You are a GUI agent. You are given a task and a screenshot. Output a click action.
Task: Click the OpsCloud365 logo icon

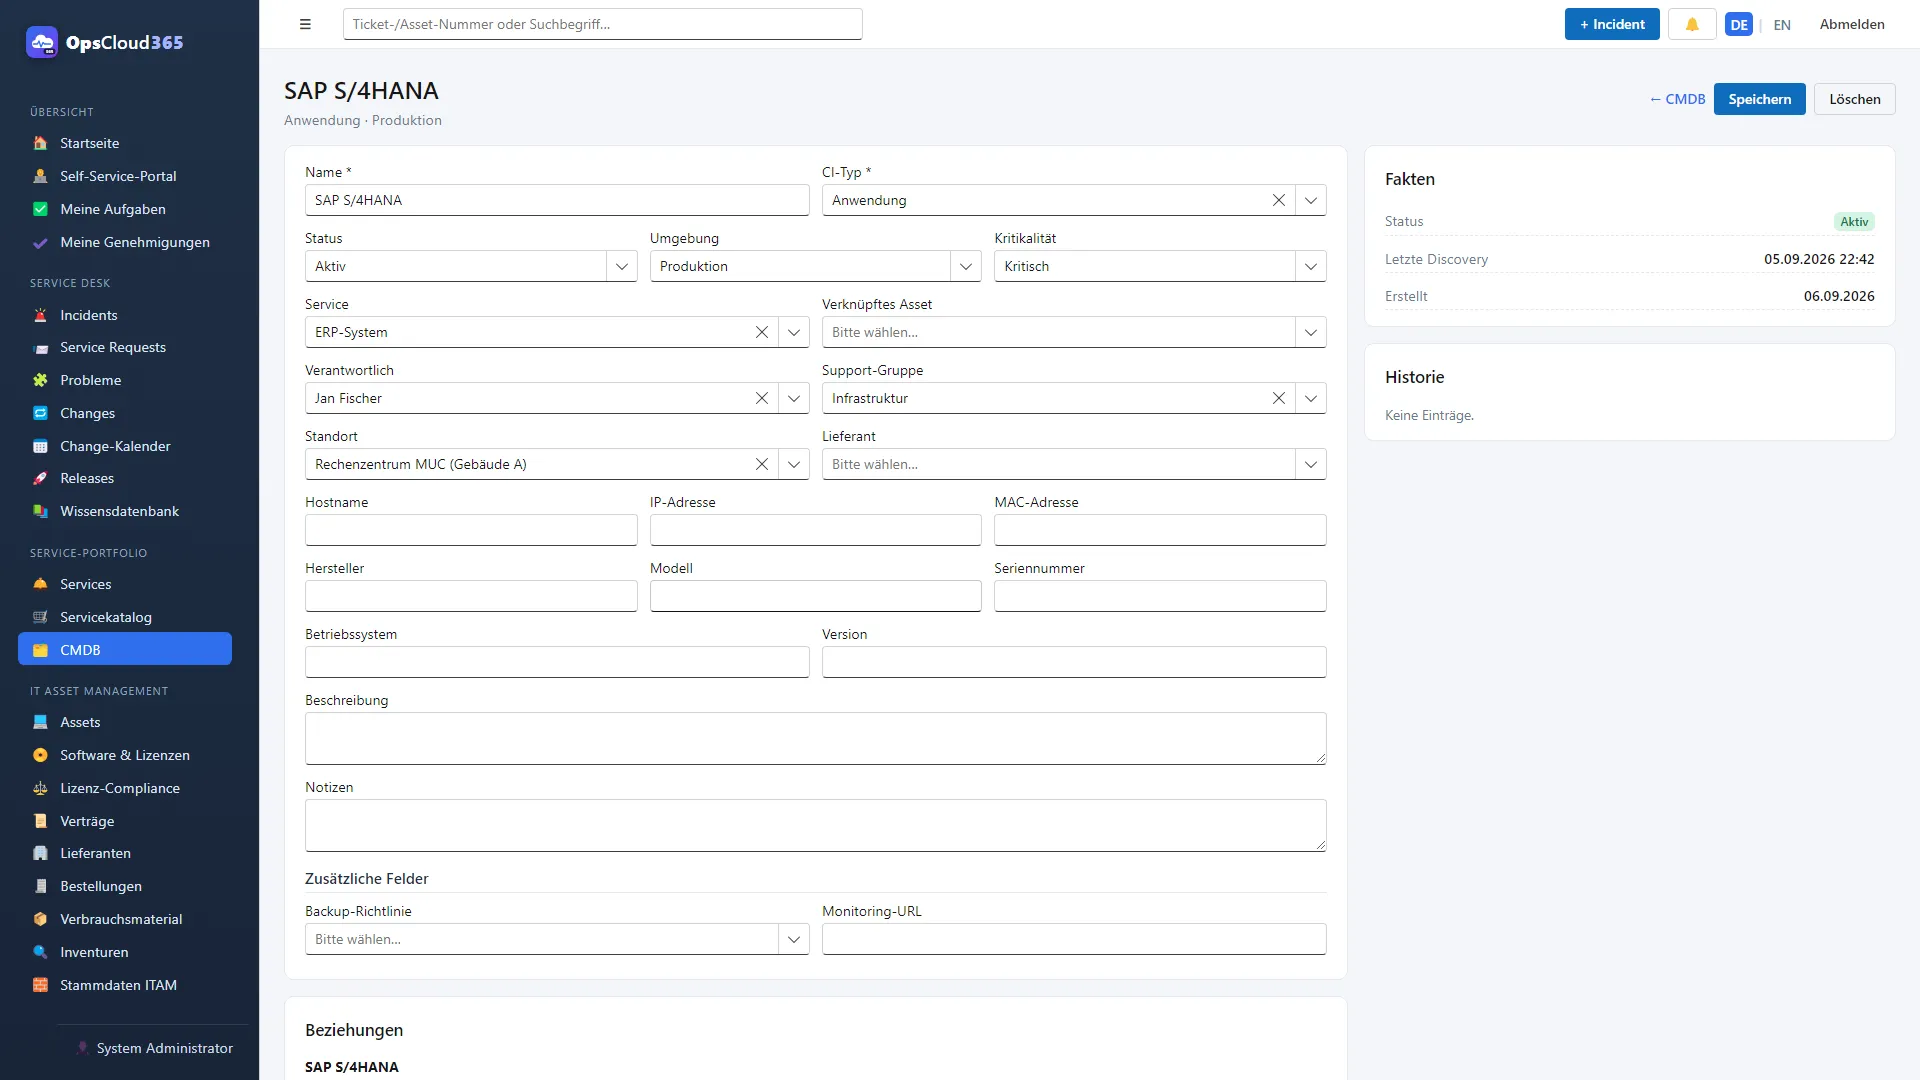(x=42, y=42)
